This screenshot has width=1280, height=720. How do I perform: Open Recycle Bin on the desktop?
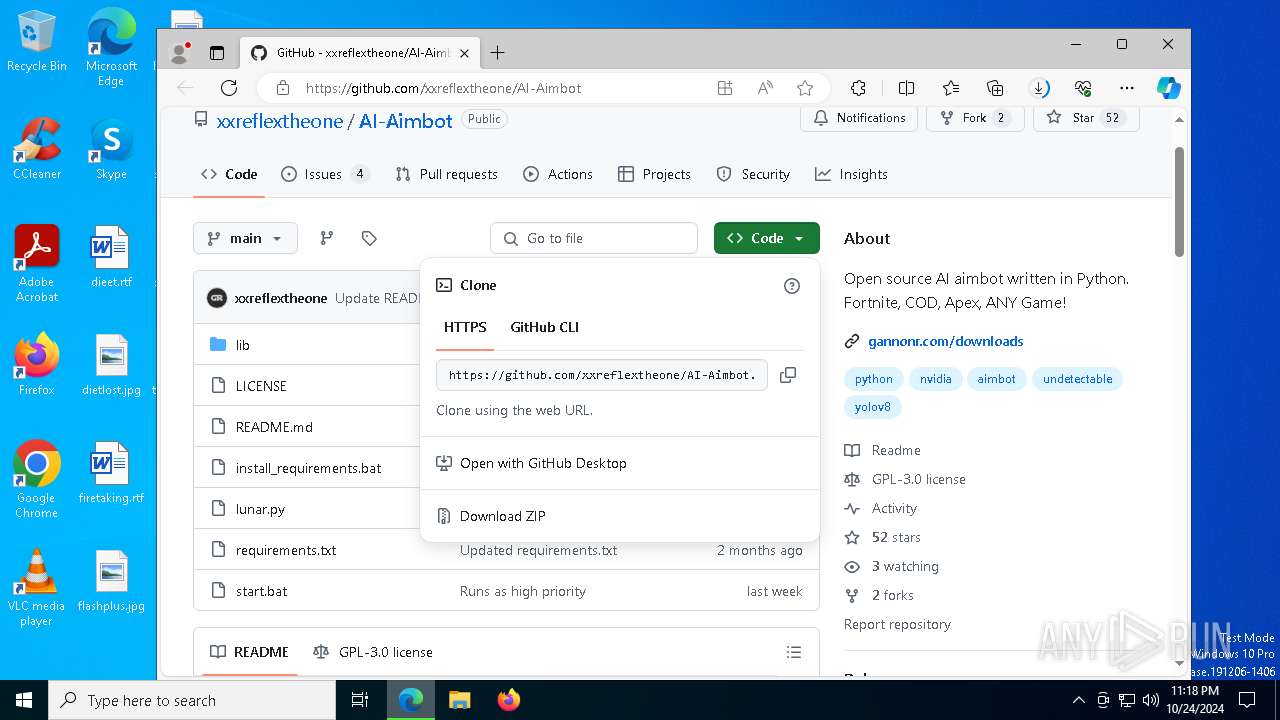tap(37, 41)
